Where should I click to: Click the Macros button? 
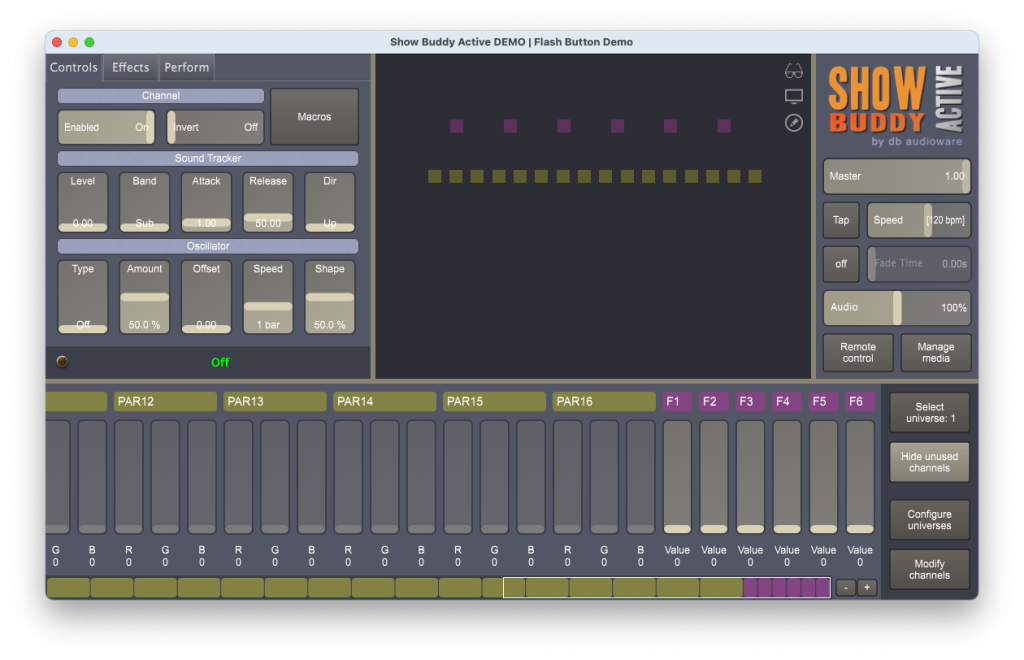(314, 117)
